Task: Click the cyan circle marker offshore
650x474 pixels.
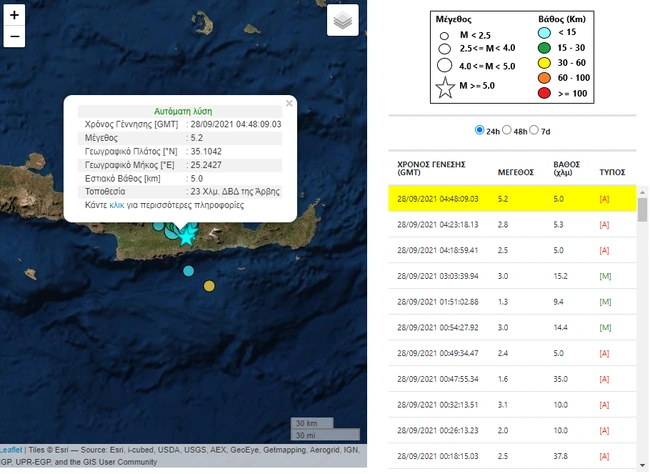Action: 189,271
